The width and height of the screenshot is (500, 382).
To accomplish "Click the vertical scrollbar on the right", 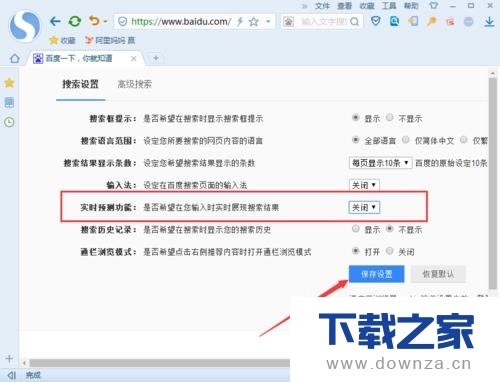I will coord(492,183).
